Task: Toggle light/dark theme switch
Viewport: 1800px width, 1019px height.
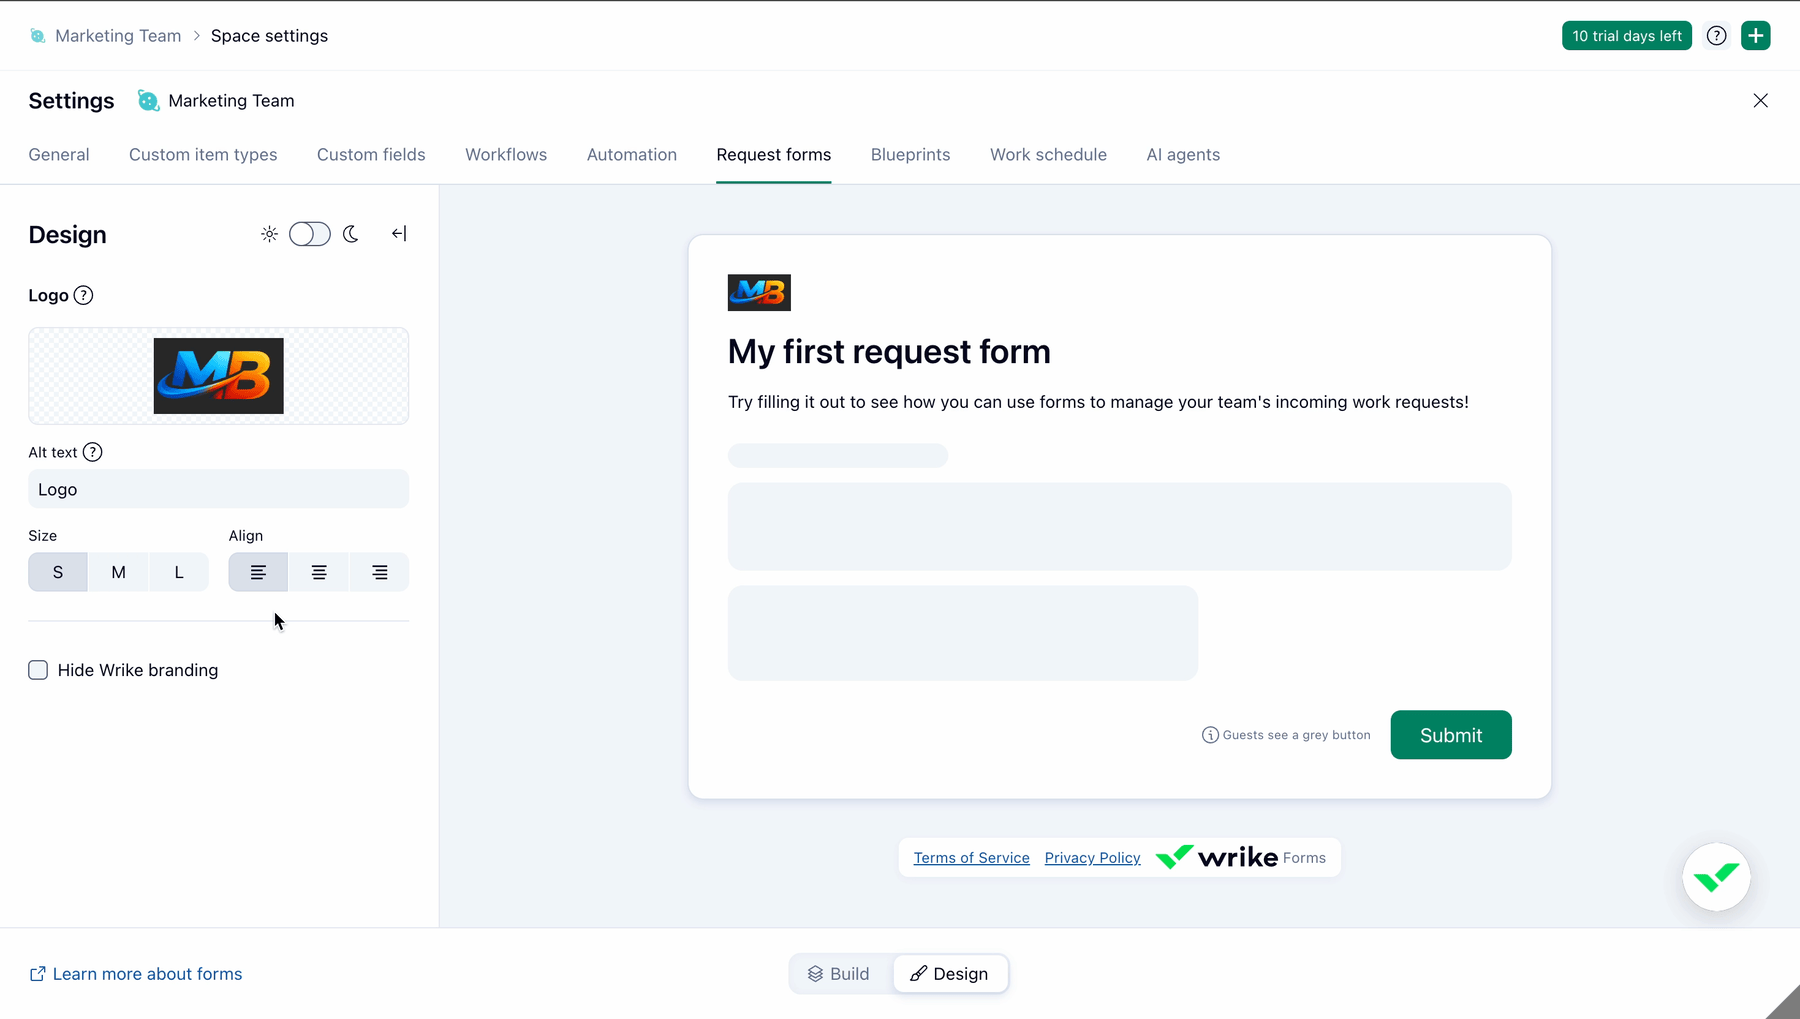Action: pos(310,234)
